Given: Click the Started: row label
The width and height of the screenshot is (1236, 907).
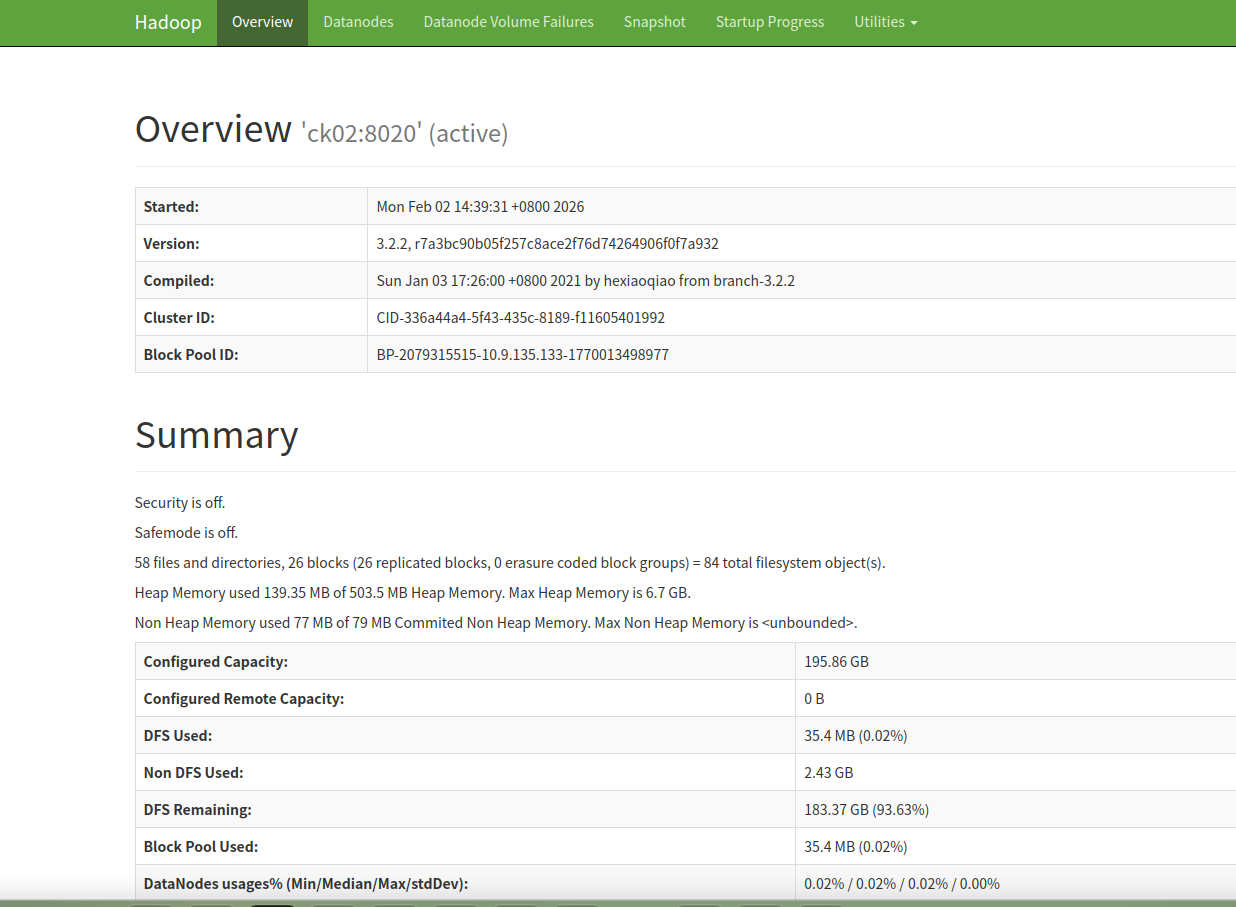Looking at the screenshot, I should tap(171, 207).
